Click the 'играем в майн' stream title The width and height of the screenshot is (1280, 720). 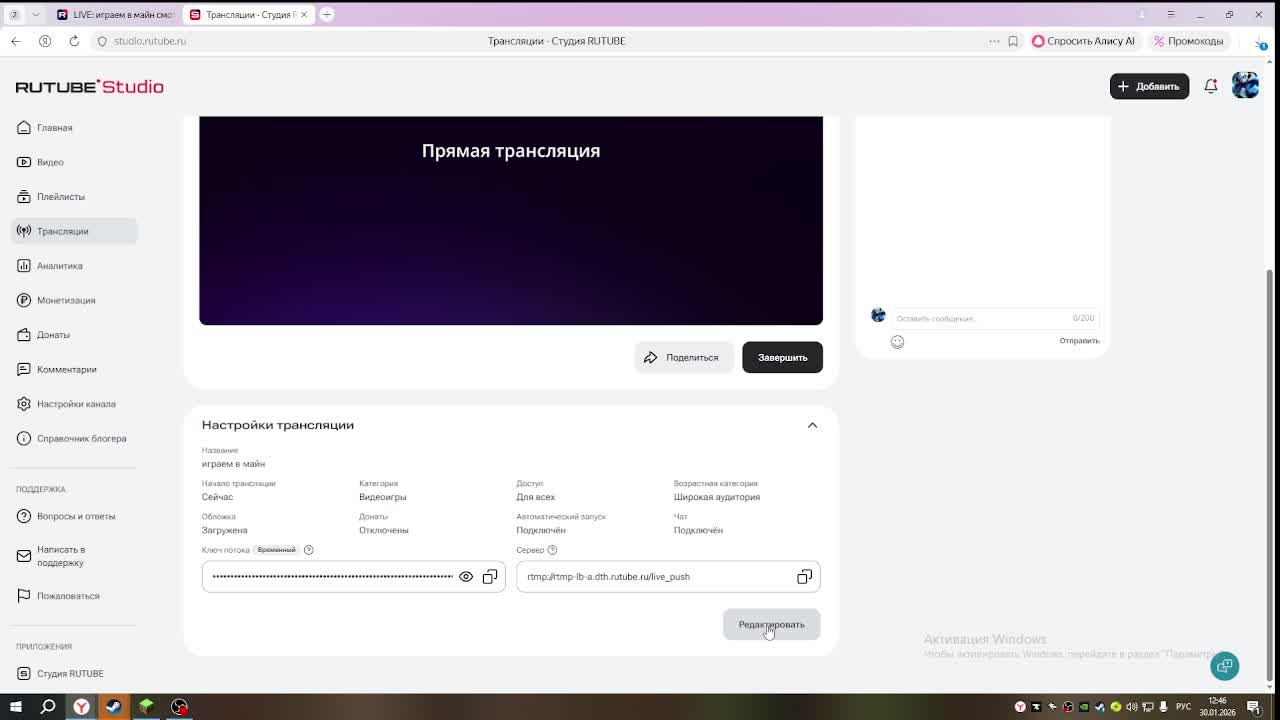(233, 464)
